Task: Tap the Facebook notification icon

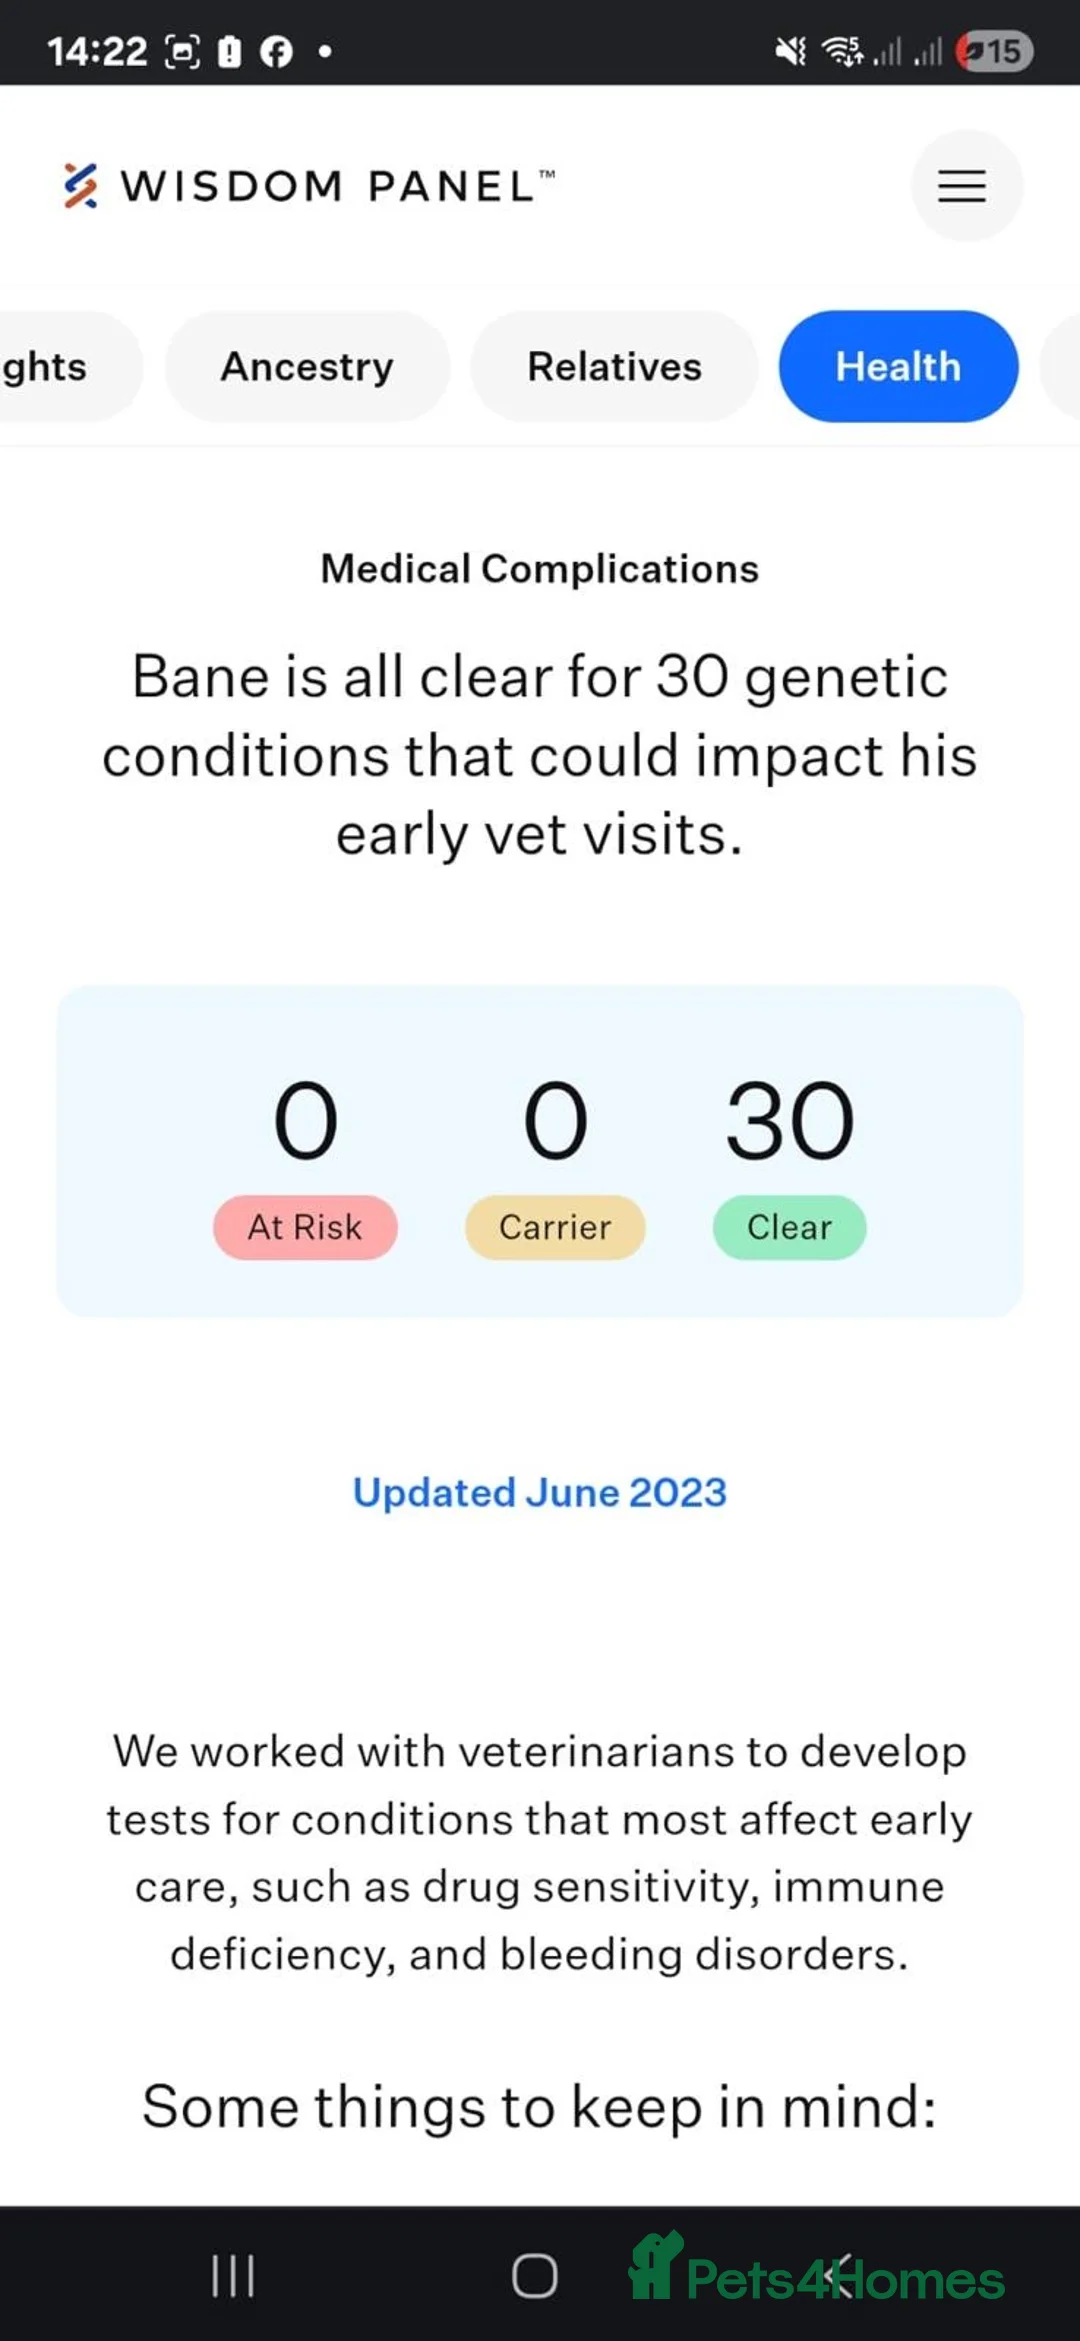Action: click(x=276, y=51)
